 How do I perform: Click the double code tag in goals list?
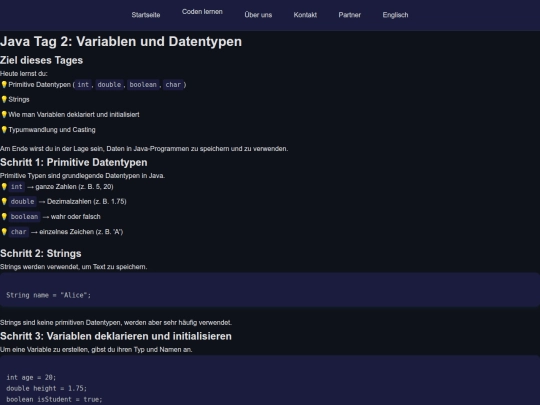click(109, 84)
